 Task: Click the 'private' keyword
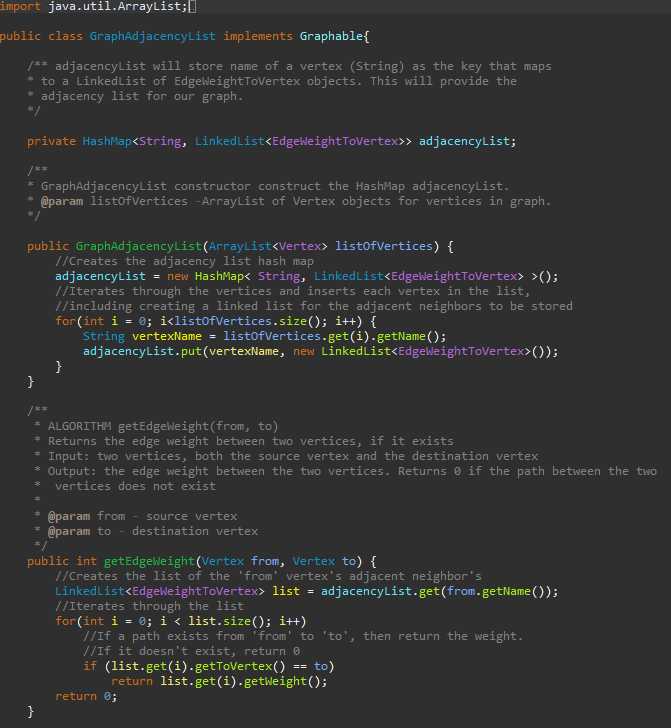tap(51, 141)
